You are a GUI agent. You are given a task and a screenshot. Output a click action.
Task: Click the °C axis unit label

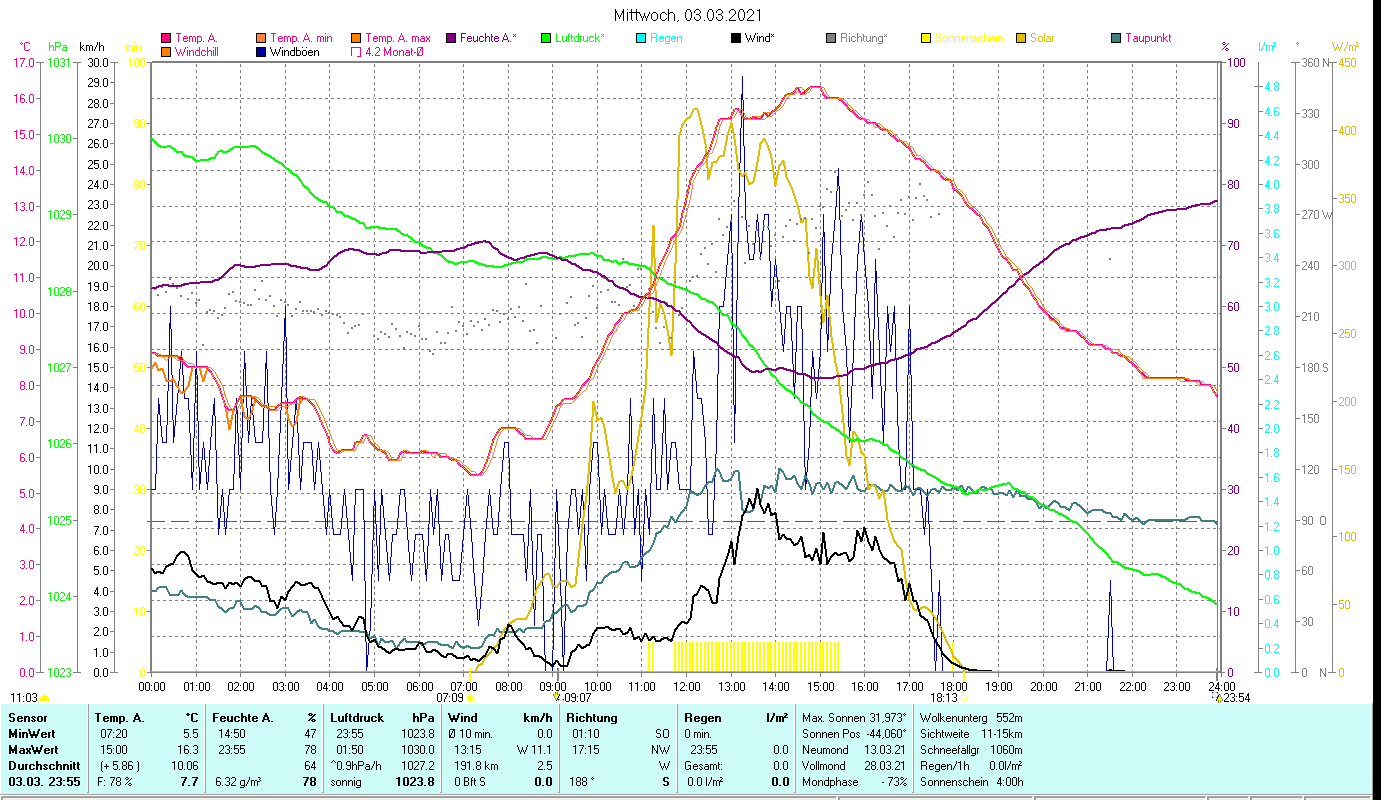click(26, 47)
